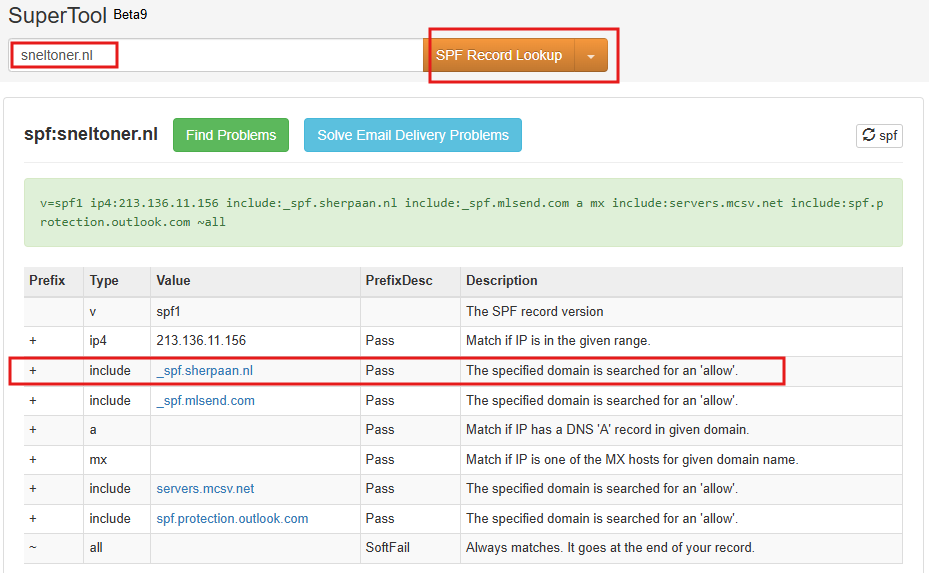Click the tilde prefix in all row
This screenshot has height=573, width=929.
(33, 548)
